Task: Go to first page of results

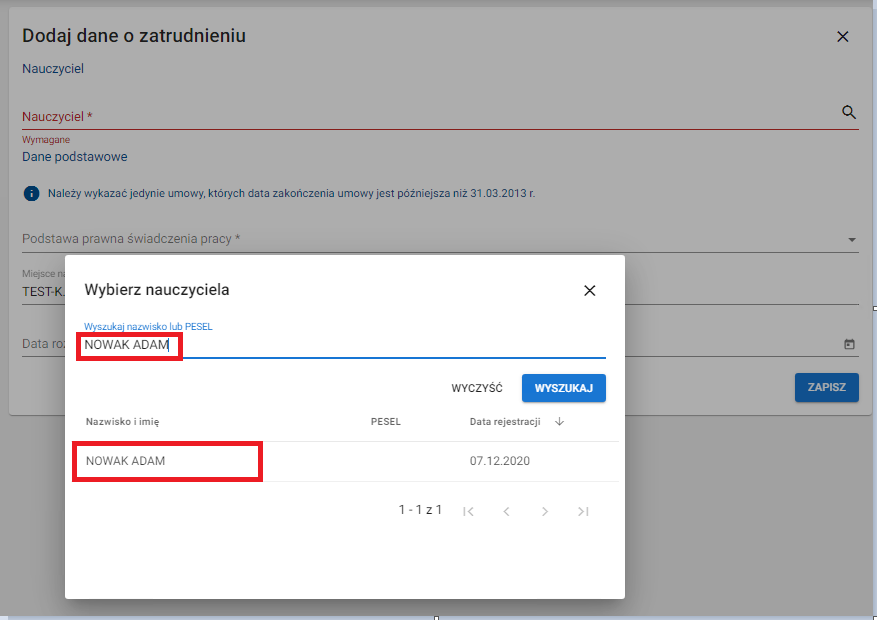Action: [x=468, y=511]
